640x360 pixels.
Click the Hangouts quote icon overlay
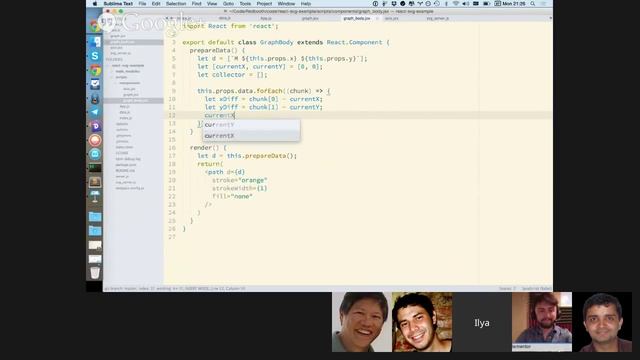pyautogui.click(x=107, y=22)
